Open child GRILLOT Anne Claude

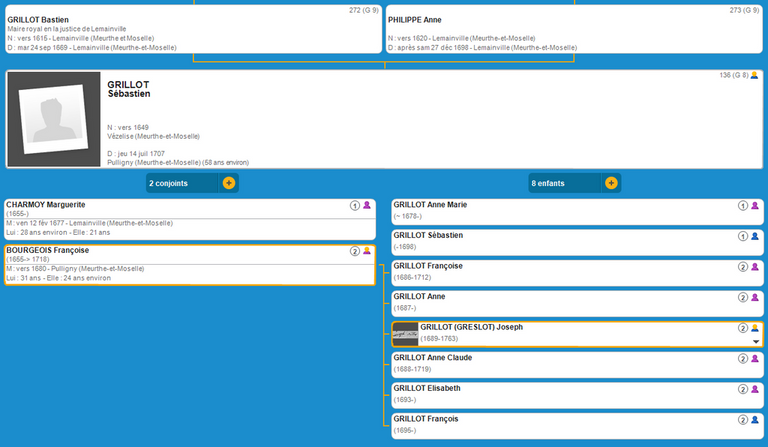click(432, 357)
